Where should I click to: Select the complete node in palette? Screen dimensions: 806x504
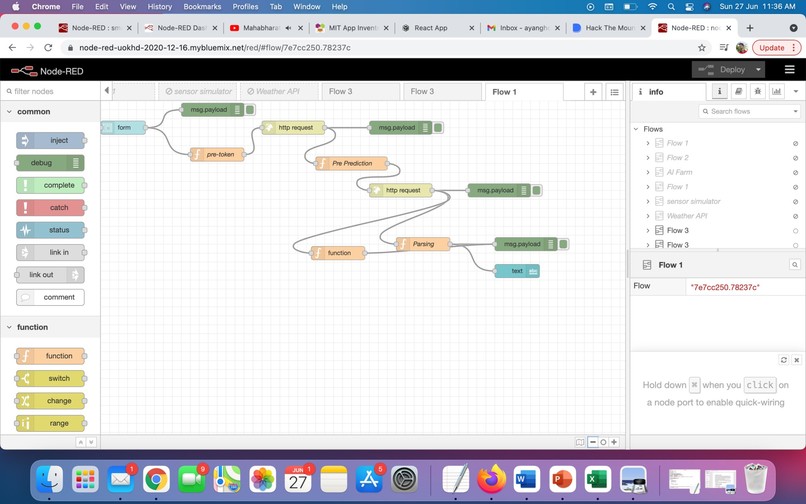click(x=50, y=185)
